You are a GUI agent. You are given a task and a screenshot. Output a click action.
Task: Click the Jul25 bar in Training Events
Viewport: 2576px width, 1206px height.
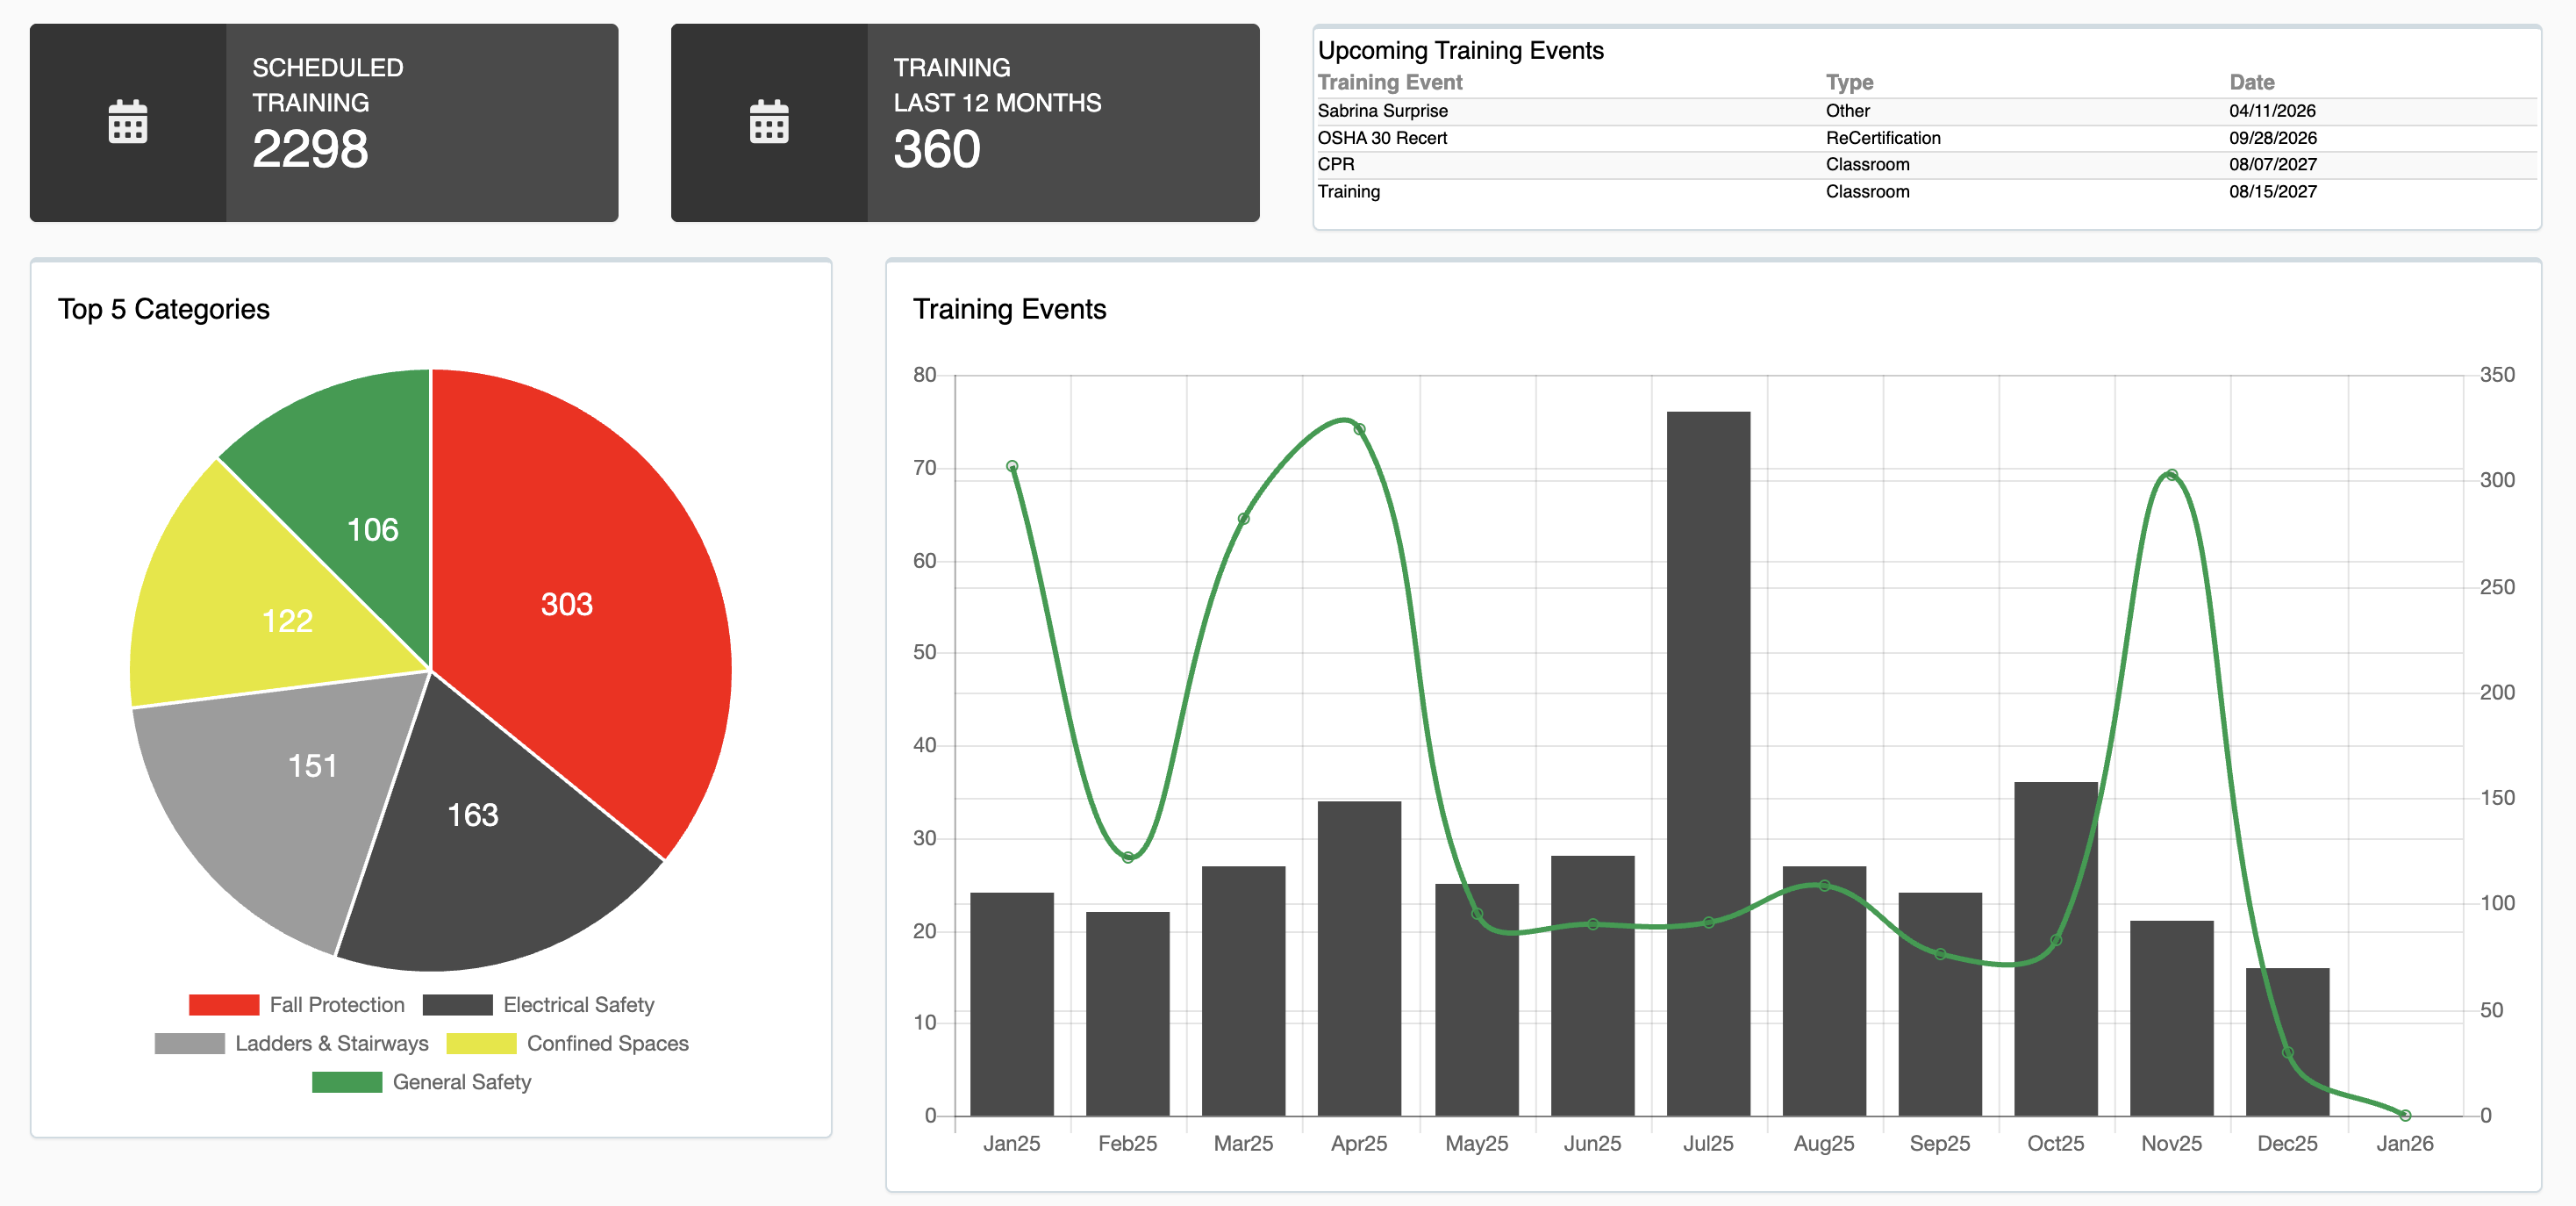pyautogui.click(x=1708, y=764)
